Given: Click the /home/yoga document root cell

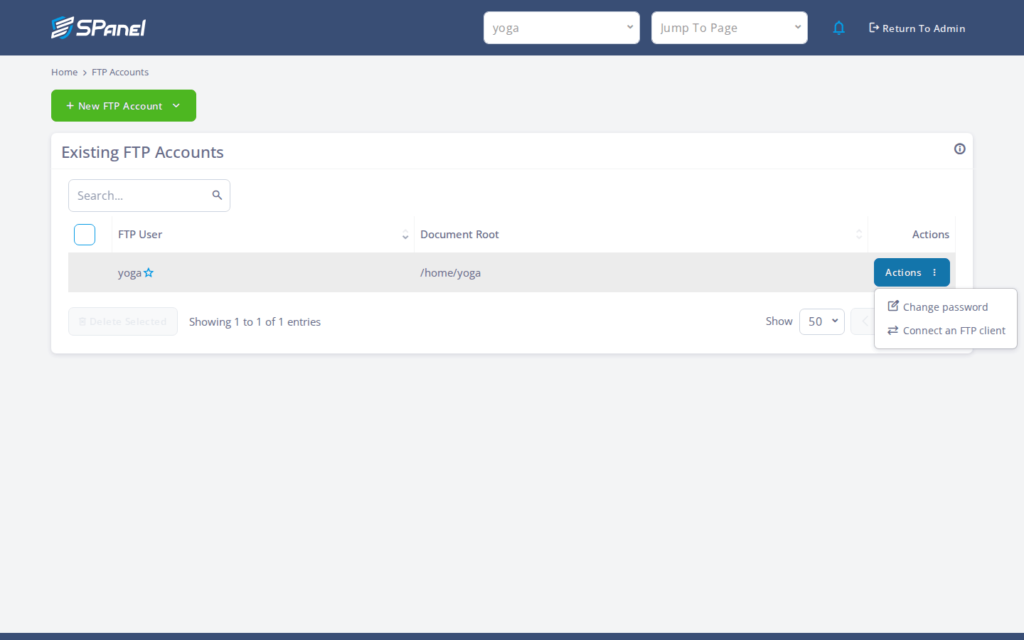Looking at the screenshot, I should (641, 272).
